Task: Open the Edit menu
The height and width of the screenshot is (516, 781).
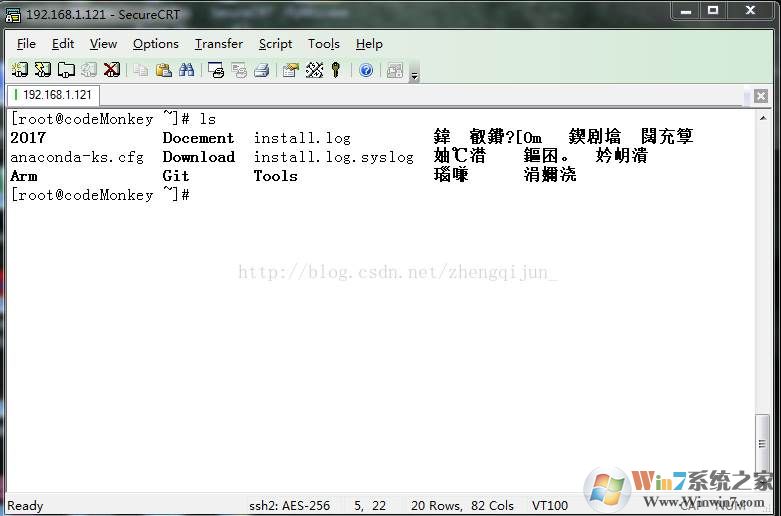Action: (x=63, y=44)
